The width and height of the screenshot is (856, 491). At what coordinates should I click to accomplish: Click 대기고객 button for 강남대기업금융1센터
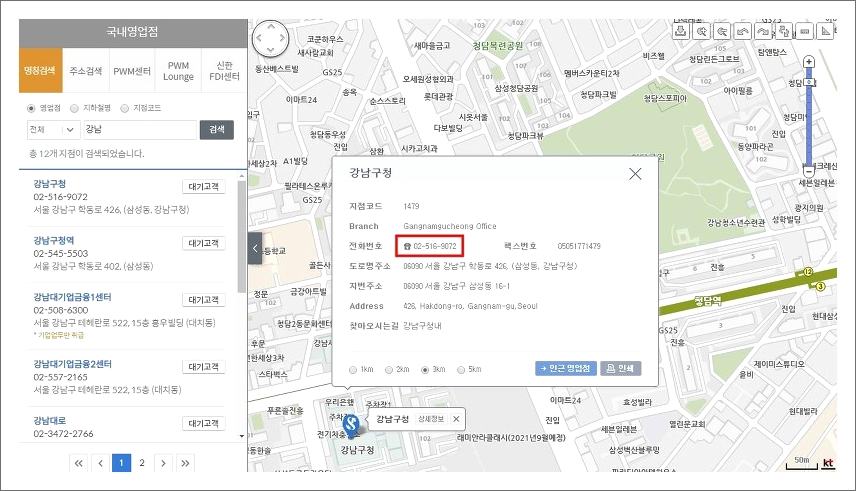coord(204,300)
